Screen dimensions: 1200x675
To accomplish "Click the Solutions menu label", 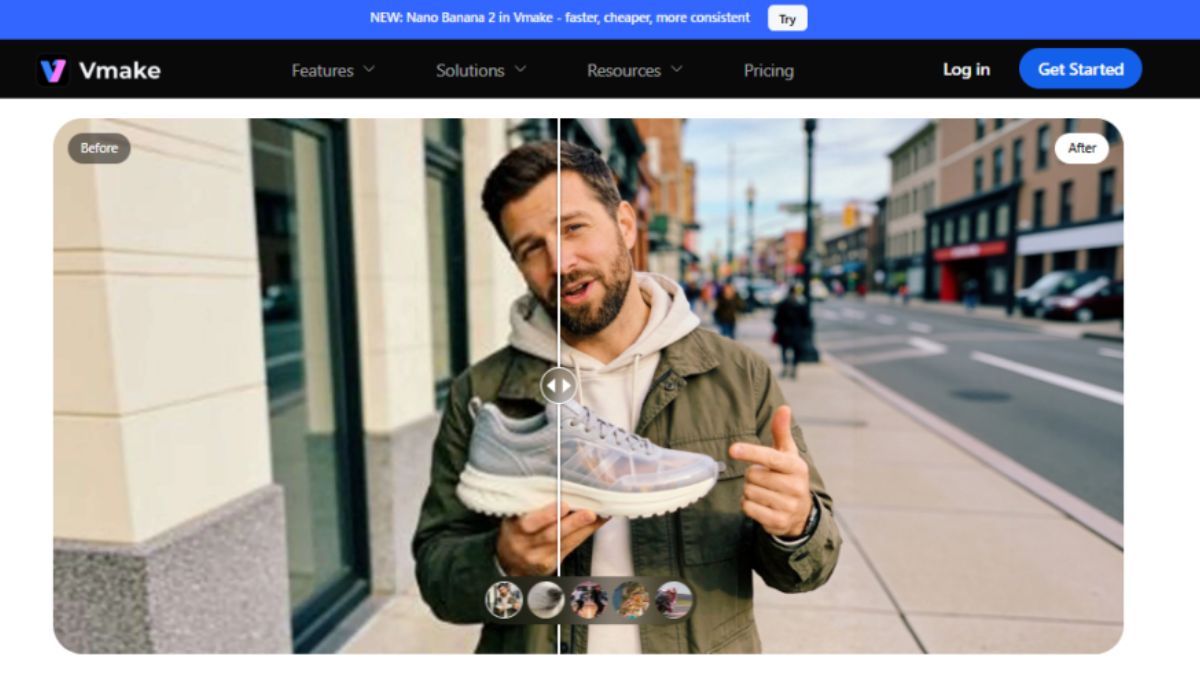I will [470, 70].
